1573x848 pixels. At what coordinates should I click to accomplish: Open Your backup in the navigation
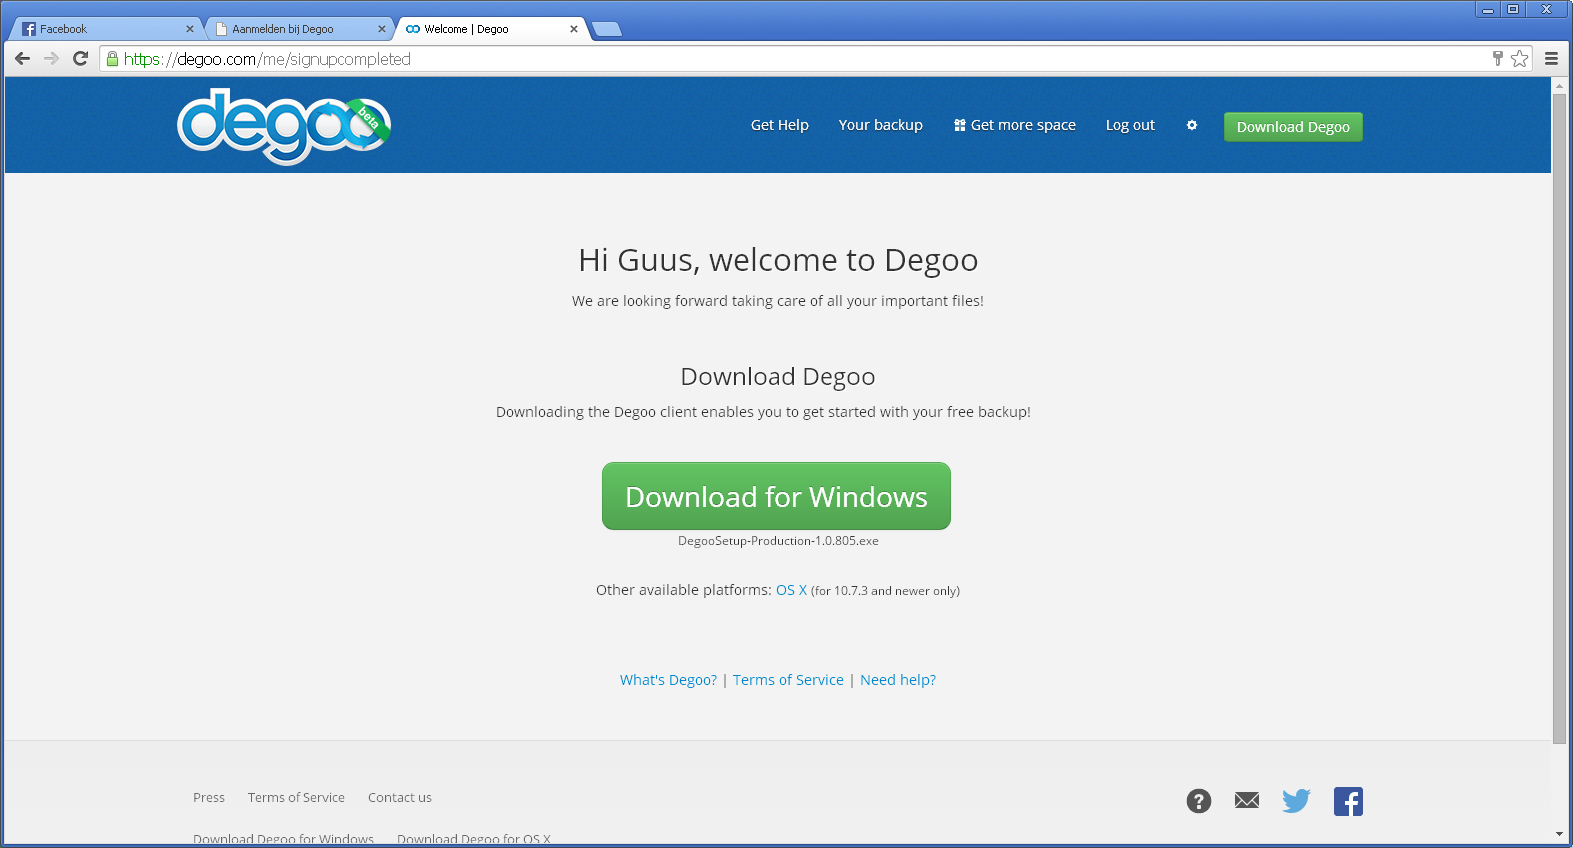(x=881, y=125)
